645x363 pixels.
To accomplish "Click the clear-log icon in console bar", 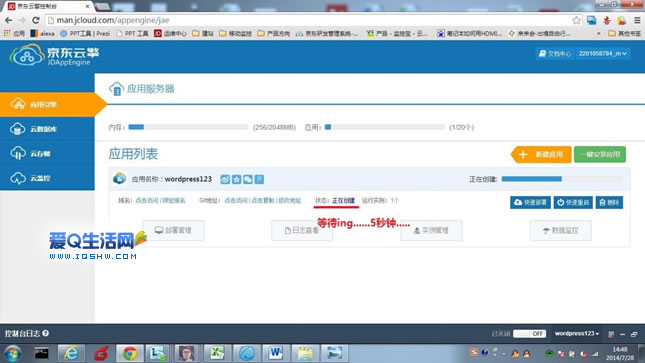I will click(611, 334).
